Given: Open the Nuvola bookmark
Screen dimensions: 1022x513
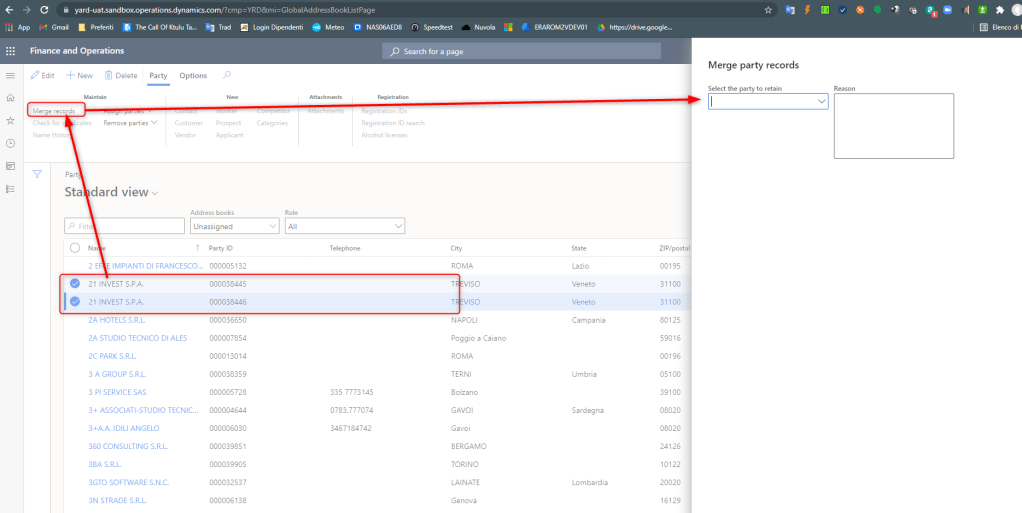Looking at the screenshot, I should coord(478,27).
